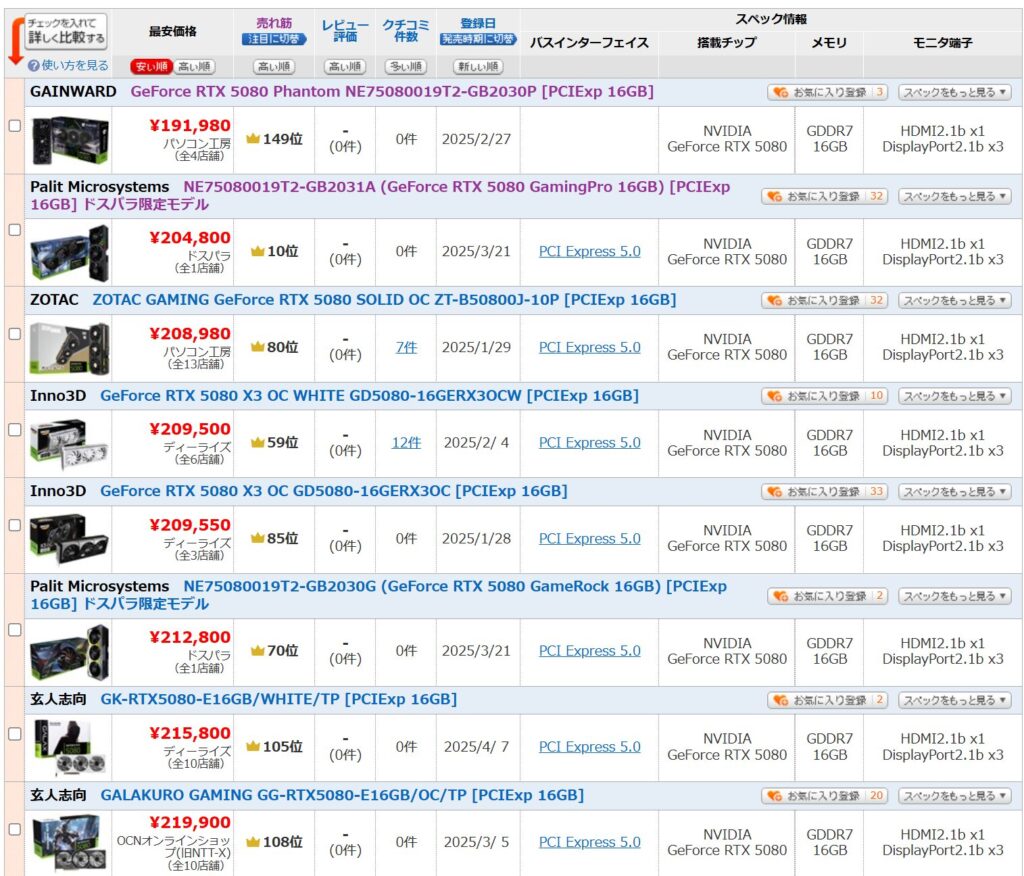Sort lowest price first with 安い順
Viewport: 1024px width, 876px height.
tap(151, 67)
